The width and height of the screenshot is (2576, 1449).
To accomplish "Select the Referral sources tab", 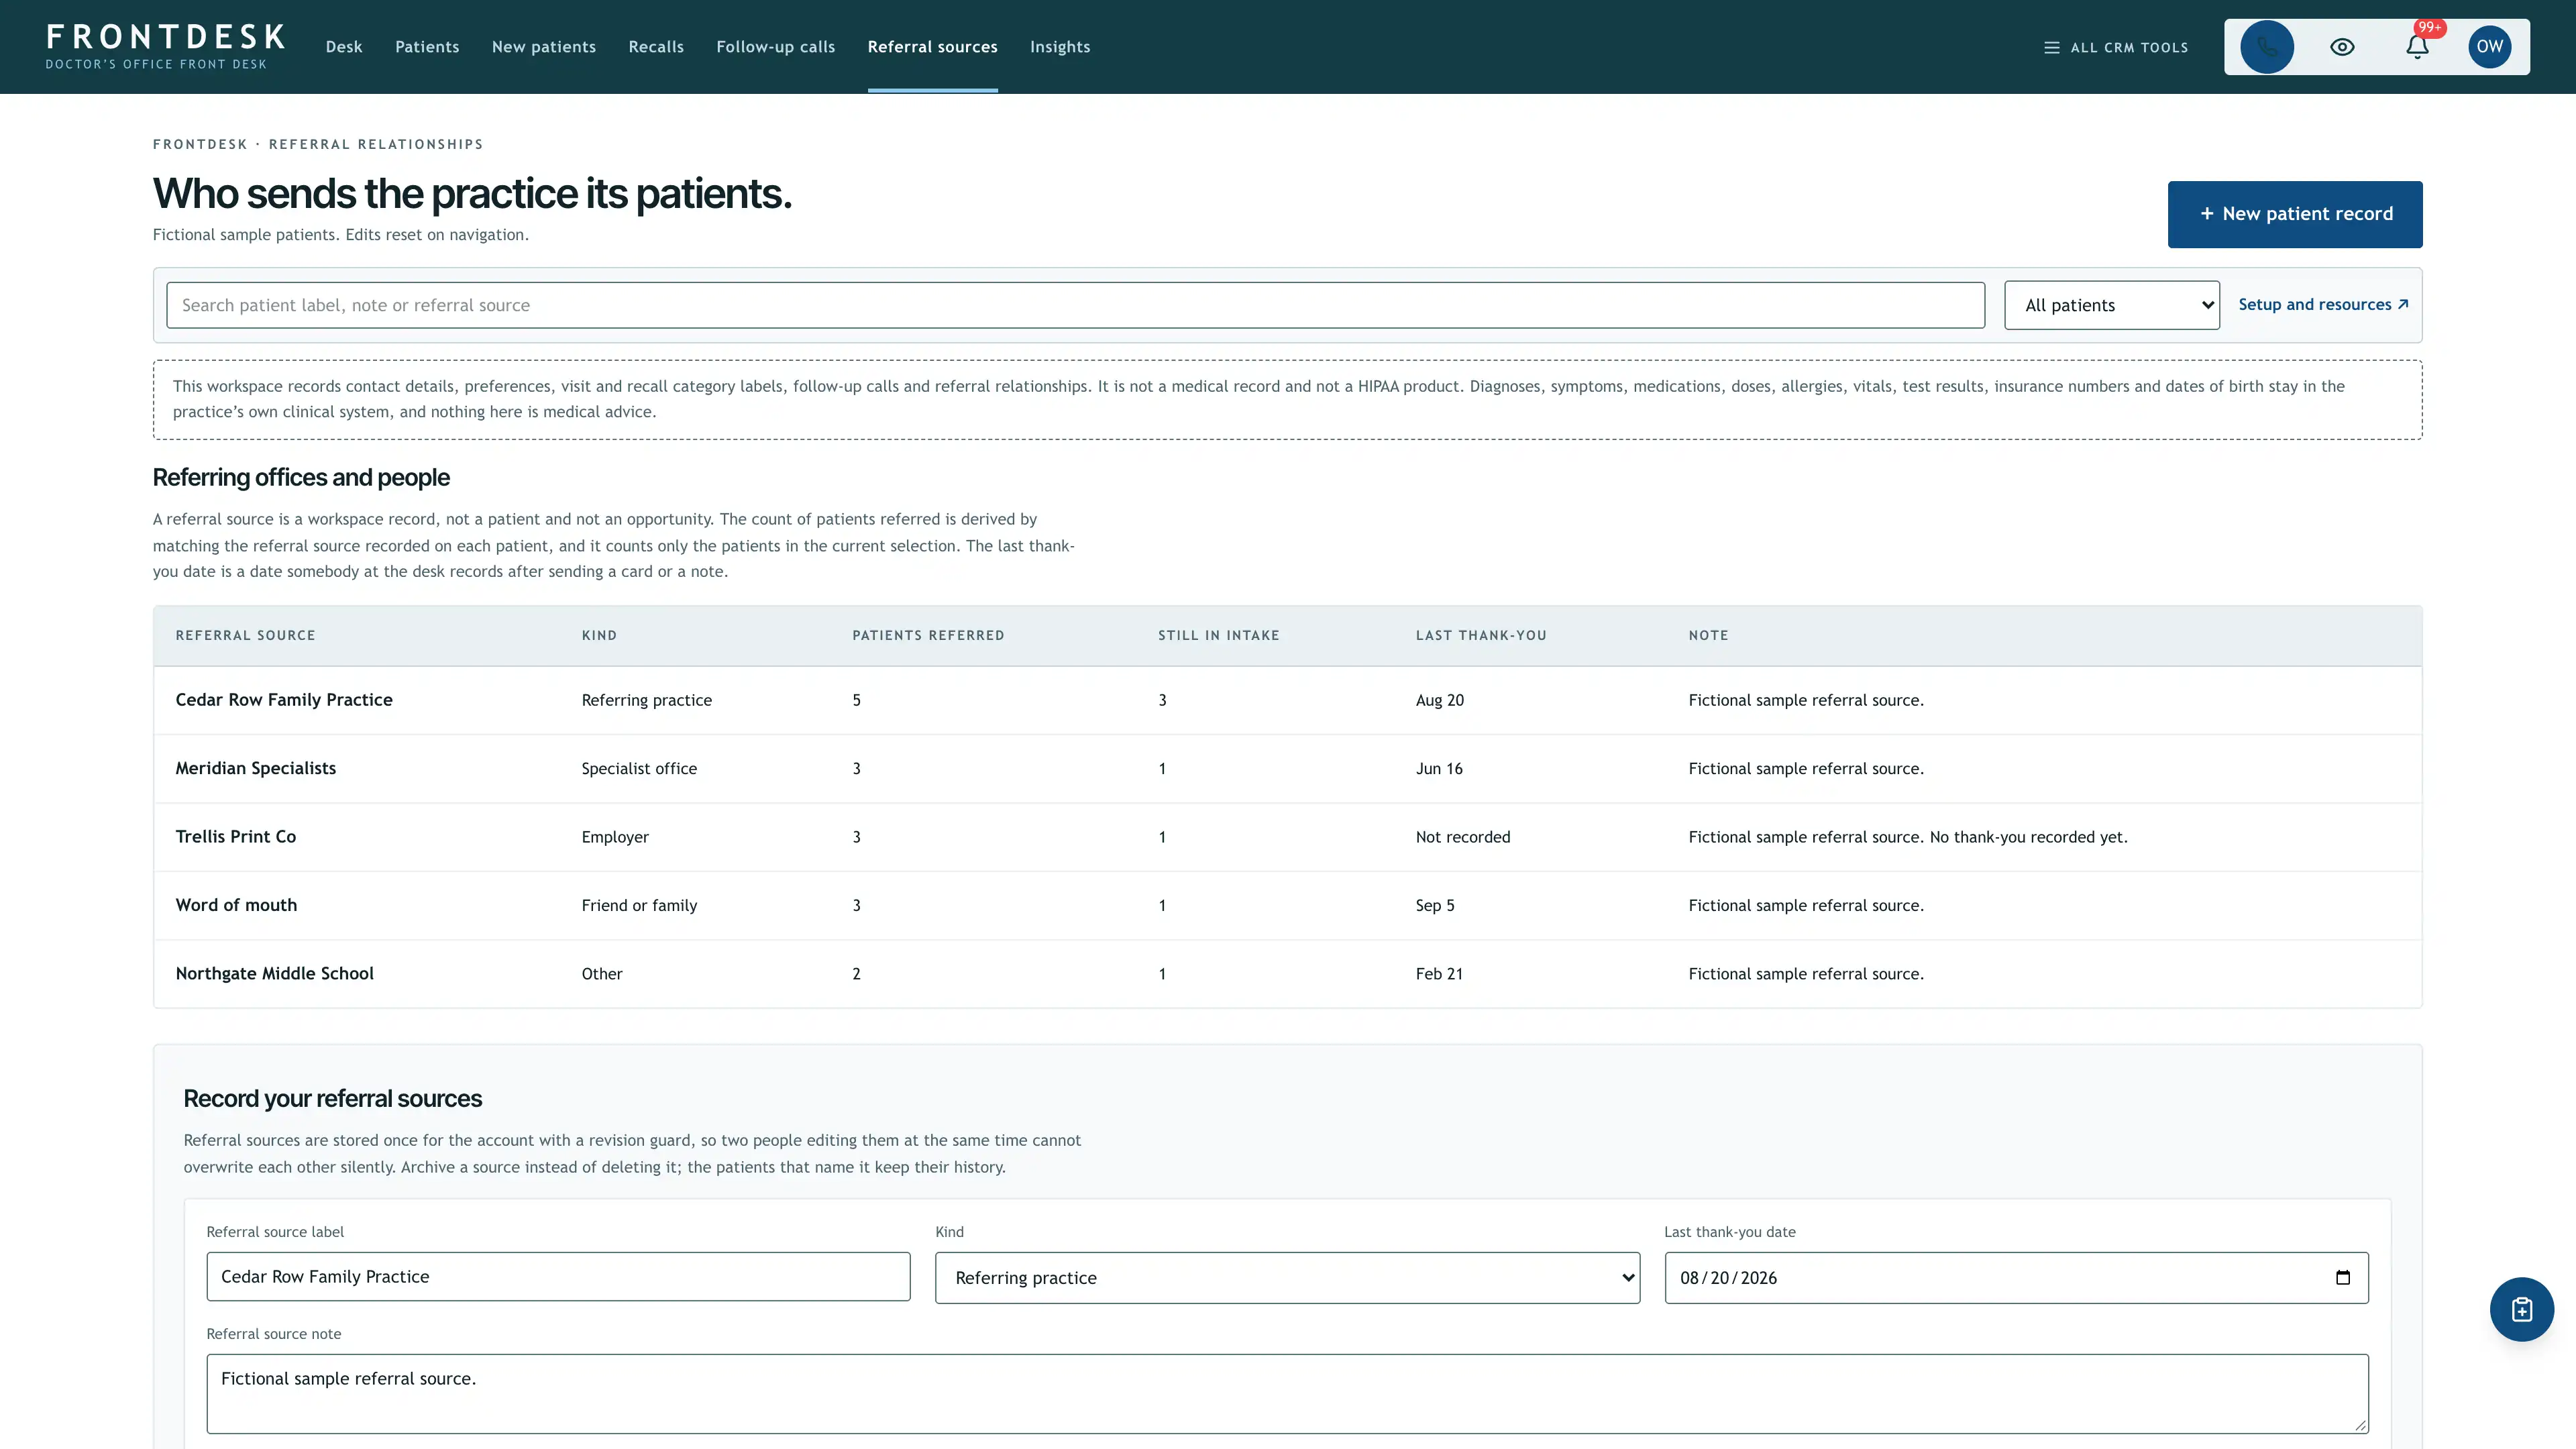I will (932, 47).
